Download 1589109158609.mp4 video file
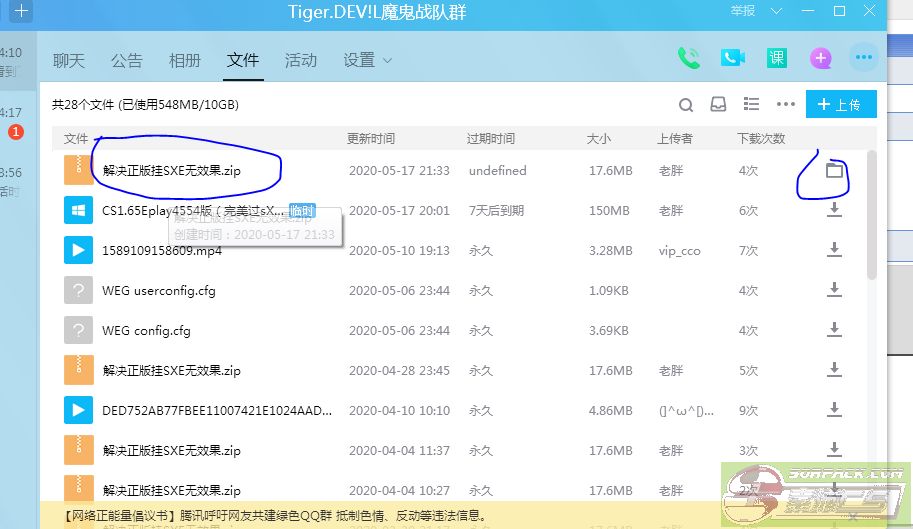913x529 pixels. 833,251
